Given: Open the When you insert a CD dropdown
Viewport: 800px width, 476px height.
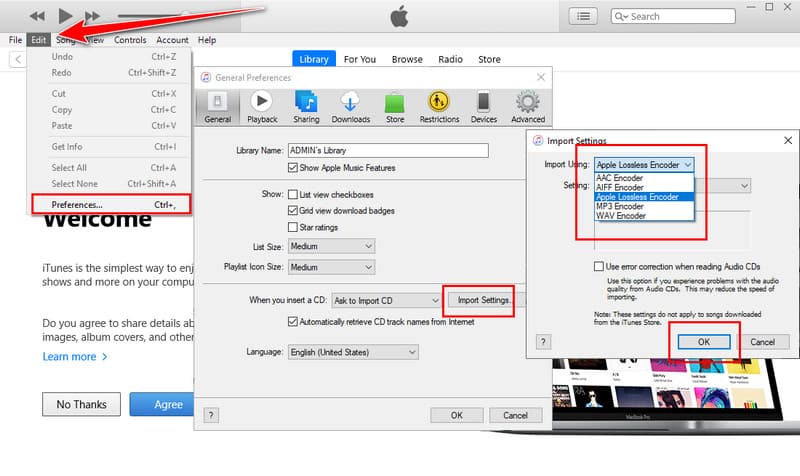Looking at the screenshot, I should [386, 300].
